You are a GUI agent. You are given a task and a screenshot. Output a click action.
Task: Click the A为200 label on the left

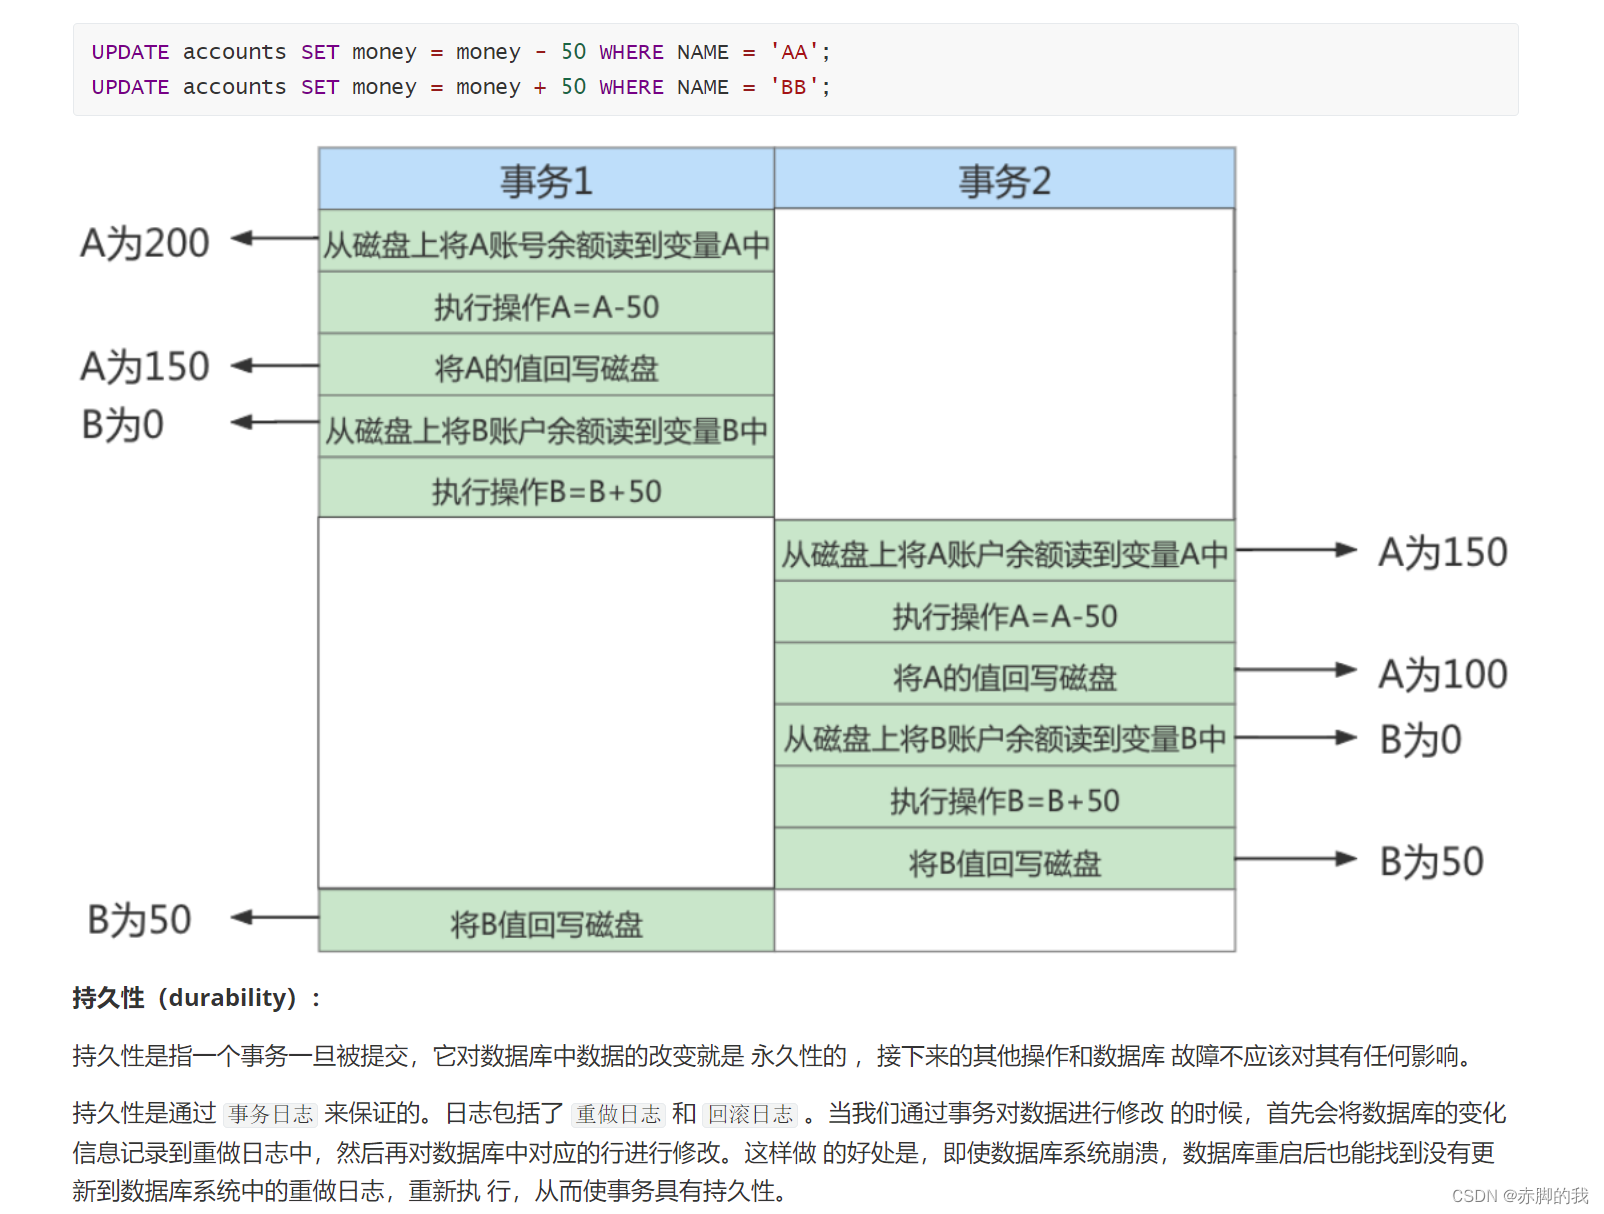coord(147,240)
